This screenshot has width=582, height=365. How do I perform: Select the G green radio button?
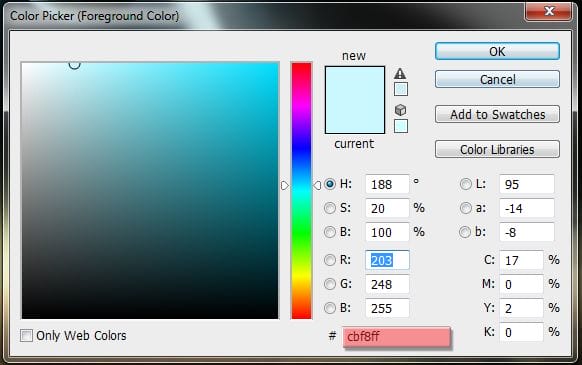(x=330, y=284)
